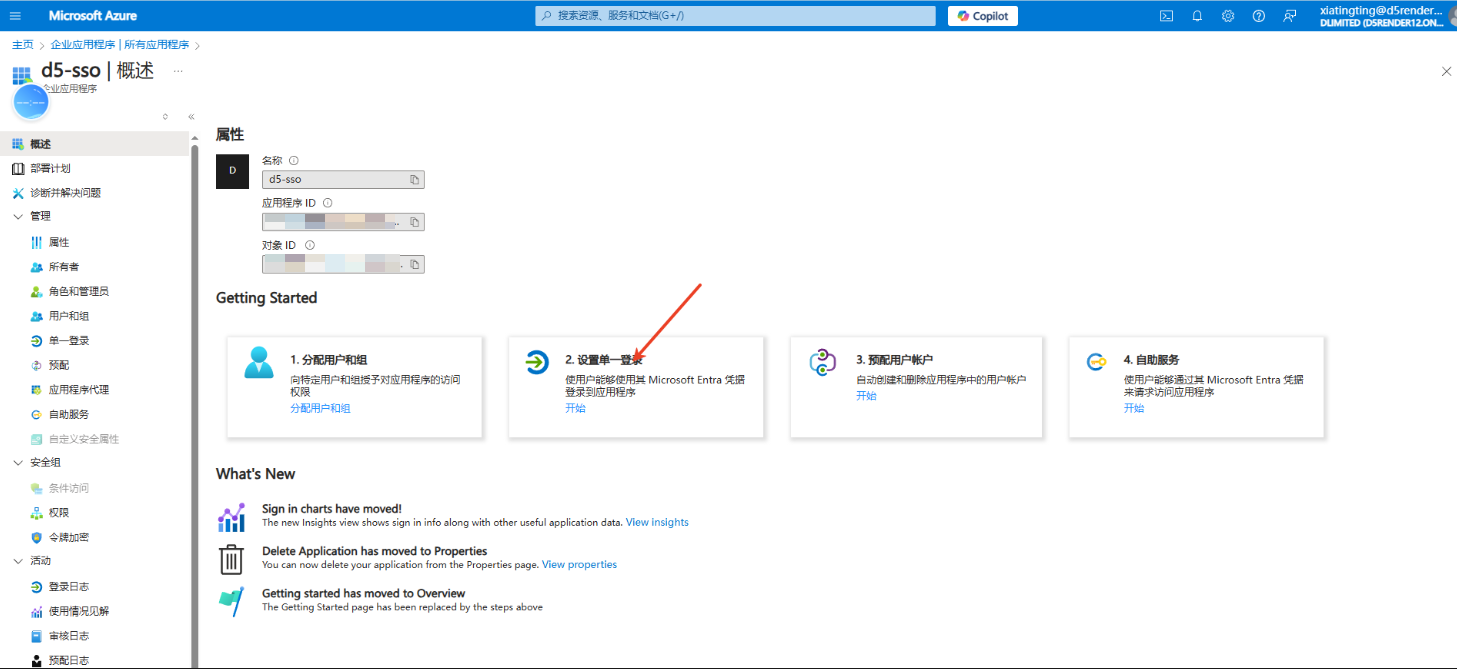Go to 主页 breadcrumb
This screenshot has height=669, width=1457.
[x=22, y=45]
